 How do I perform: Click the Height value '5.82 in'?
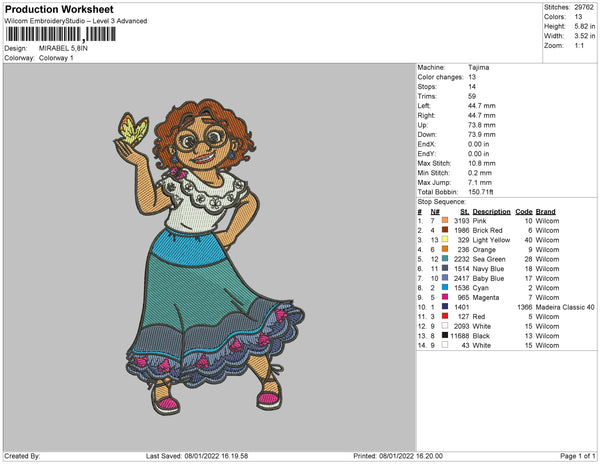[x=585, y=26]
